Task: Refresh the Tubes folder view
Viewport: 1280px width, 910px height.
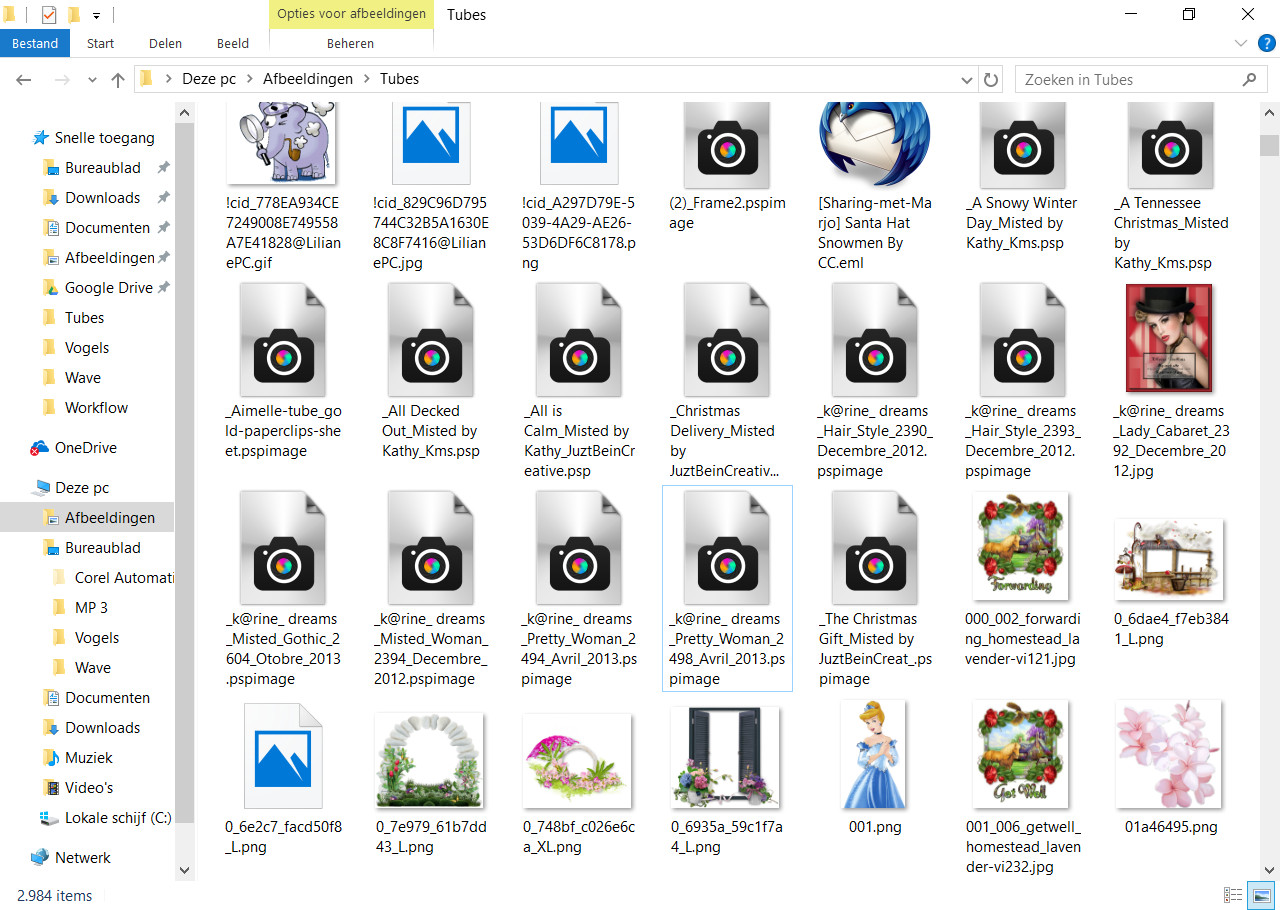Action: tap(991, 80)
